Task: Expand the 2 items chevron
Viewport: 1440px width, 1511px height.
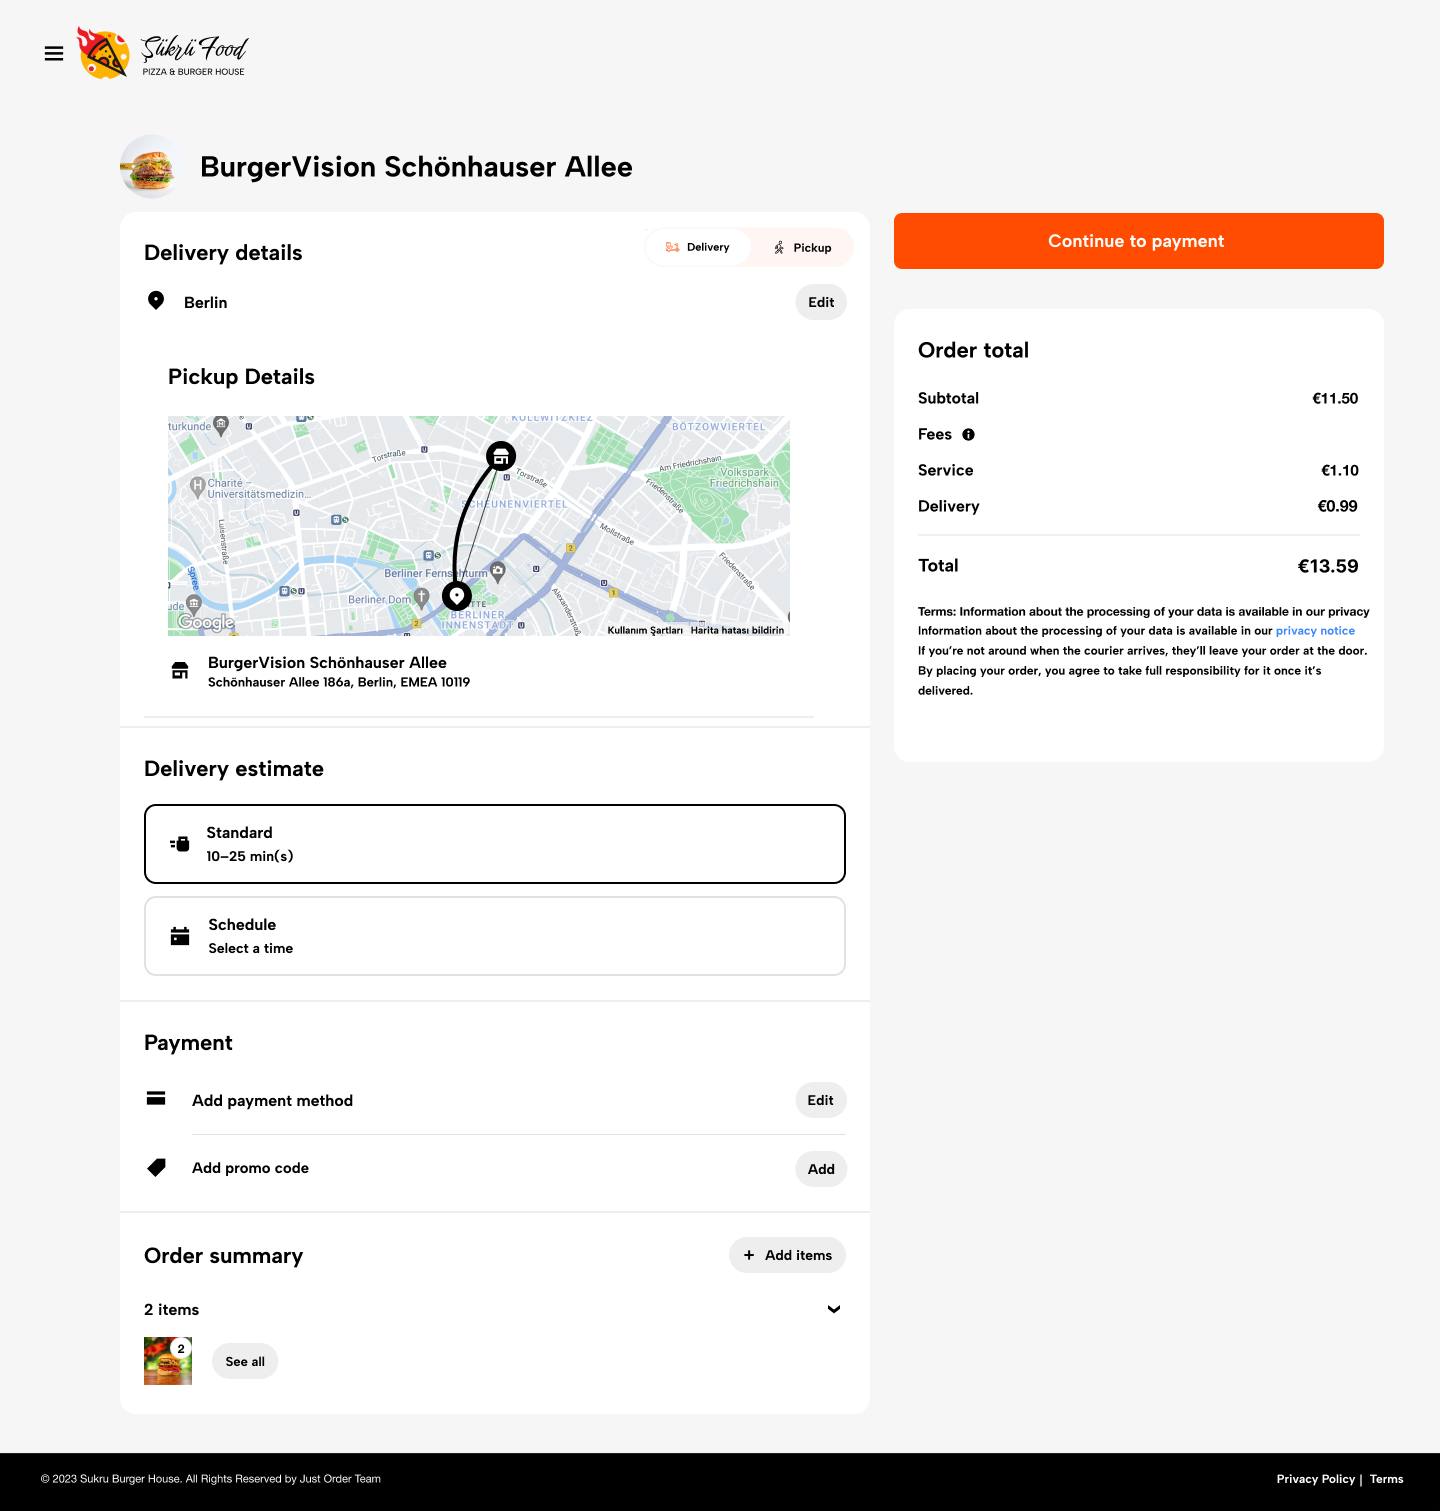Action: click(834, 1309)
